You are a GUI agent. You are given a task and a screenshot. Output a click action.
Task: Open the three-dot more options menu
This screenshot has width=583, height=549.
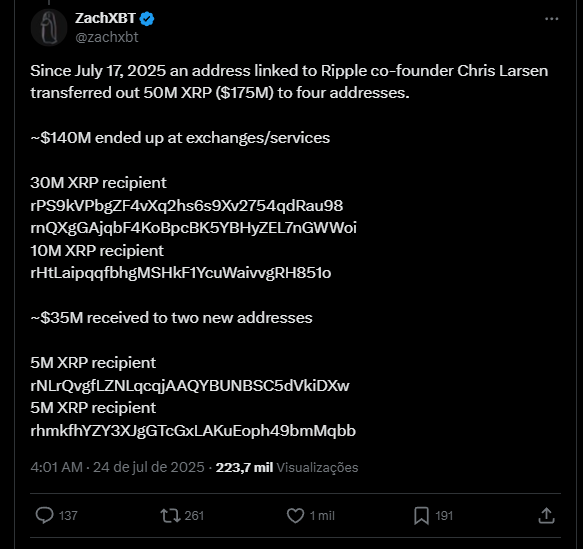pos(551,19)
